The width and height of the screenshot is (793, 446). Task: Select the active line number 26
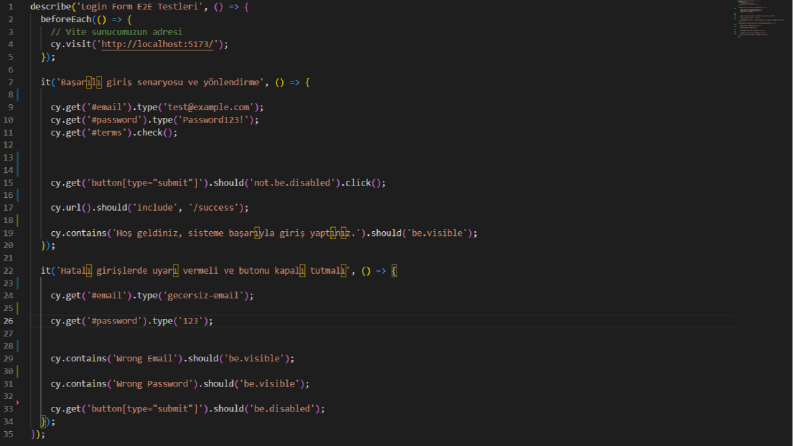click(x=8, y=321)
